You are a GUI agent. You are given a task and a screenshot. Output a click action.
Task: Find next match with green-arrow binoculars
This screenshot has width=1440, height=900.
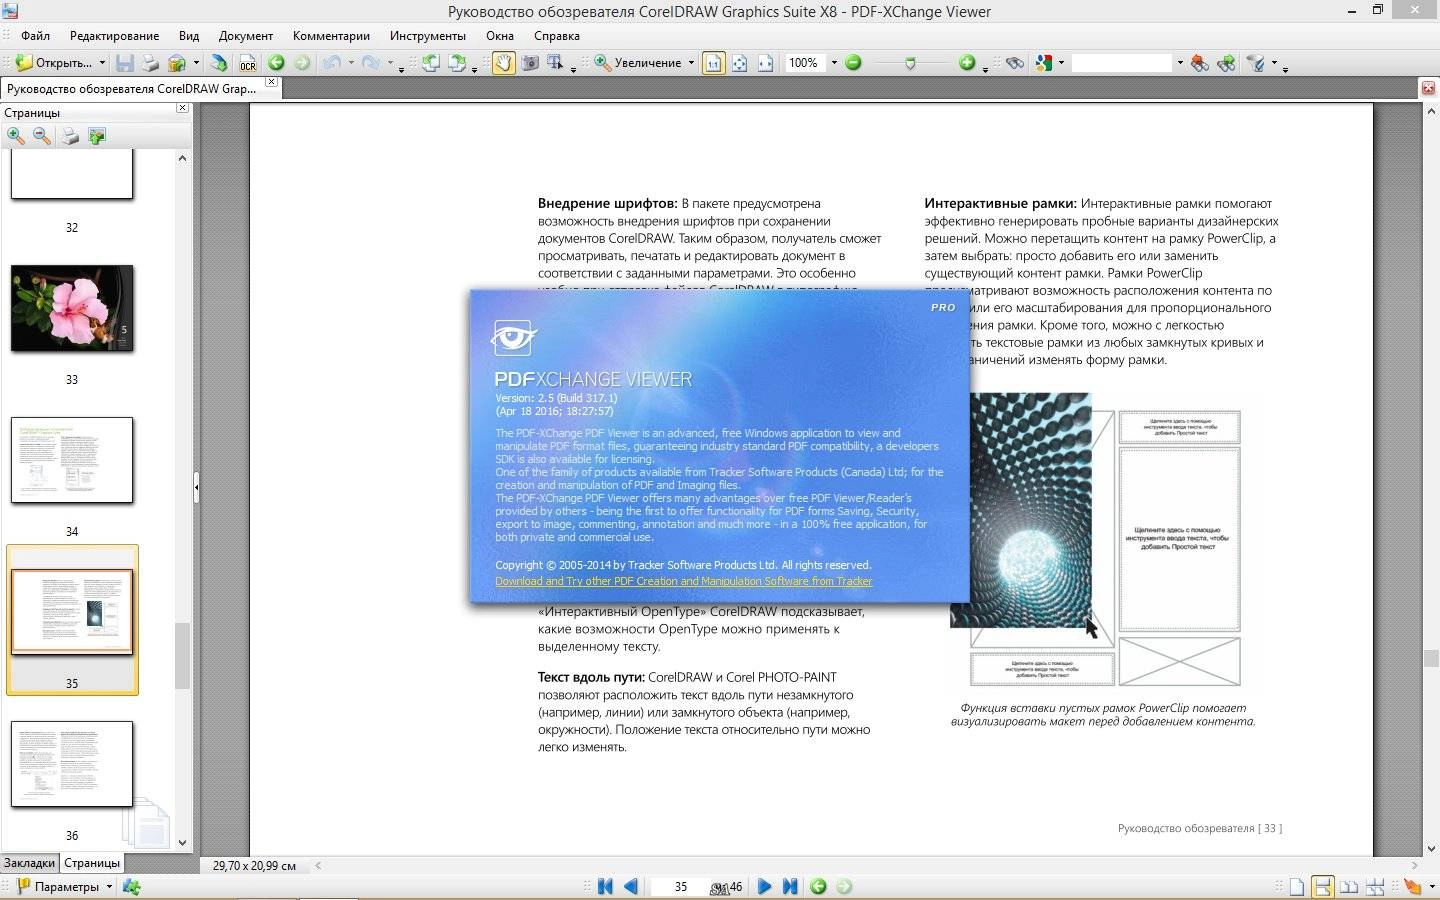tap(1226, 63)
